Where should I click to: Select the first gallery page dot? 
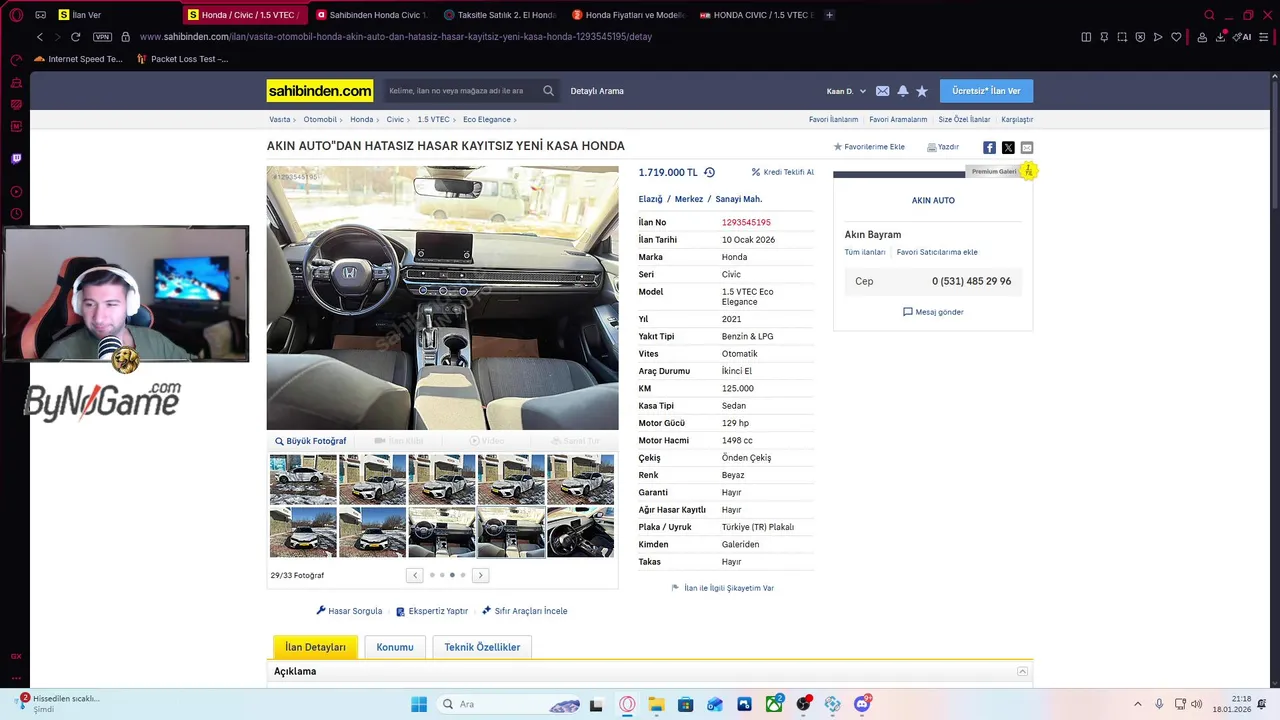pyautogui.click(x=432, y=575)
